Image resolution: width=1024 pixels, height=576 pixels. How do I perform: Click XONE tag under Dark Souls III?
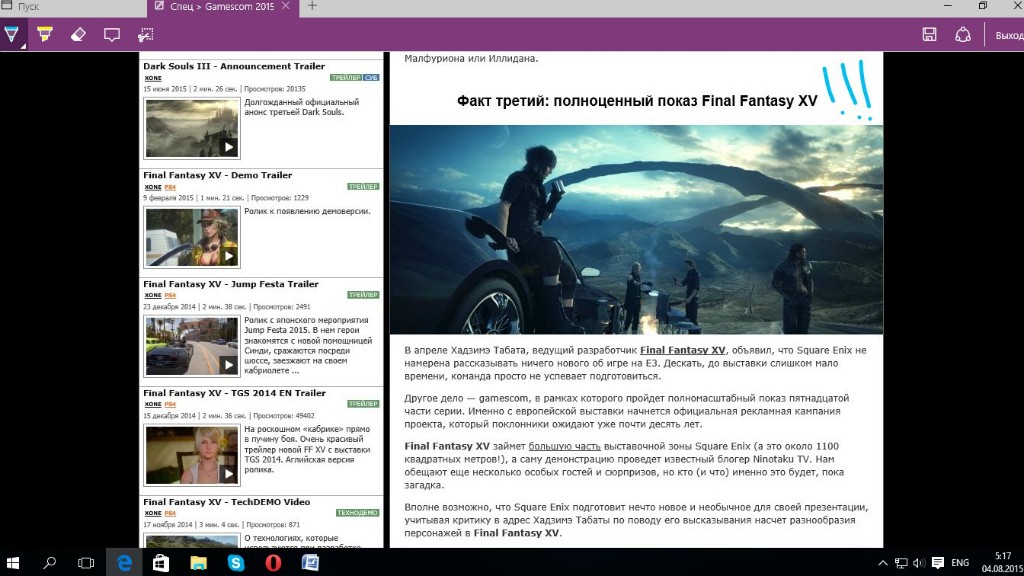click(x=153, y=78)
